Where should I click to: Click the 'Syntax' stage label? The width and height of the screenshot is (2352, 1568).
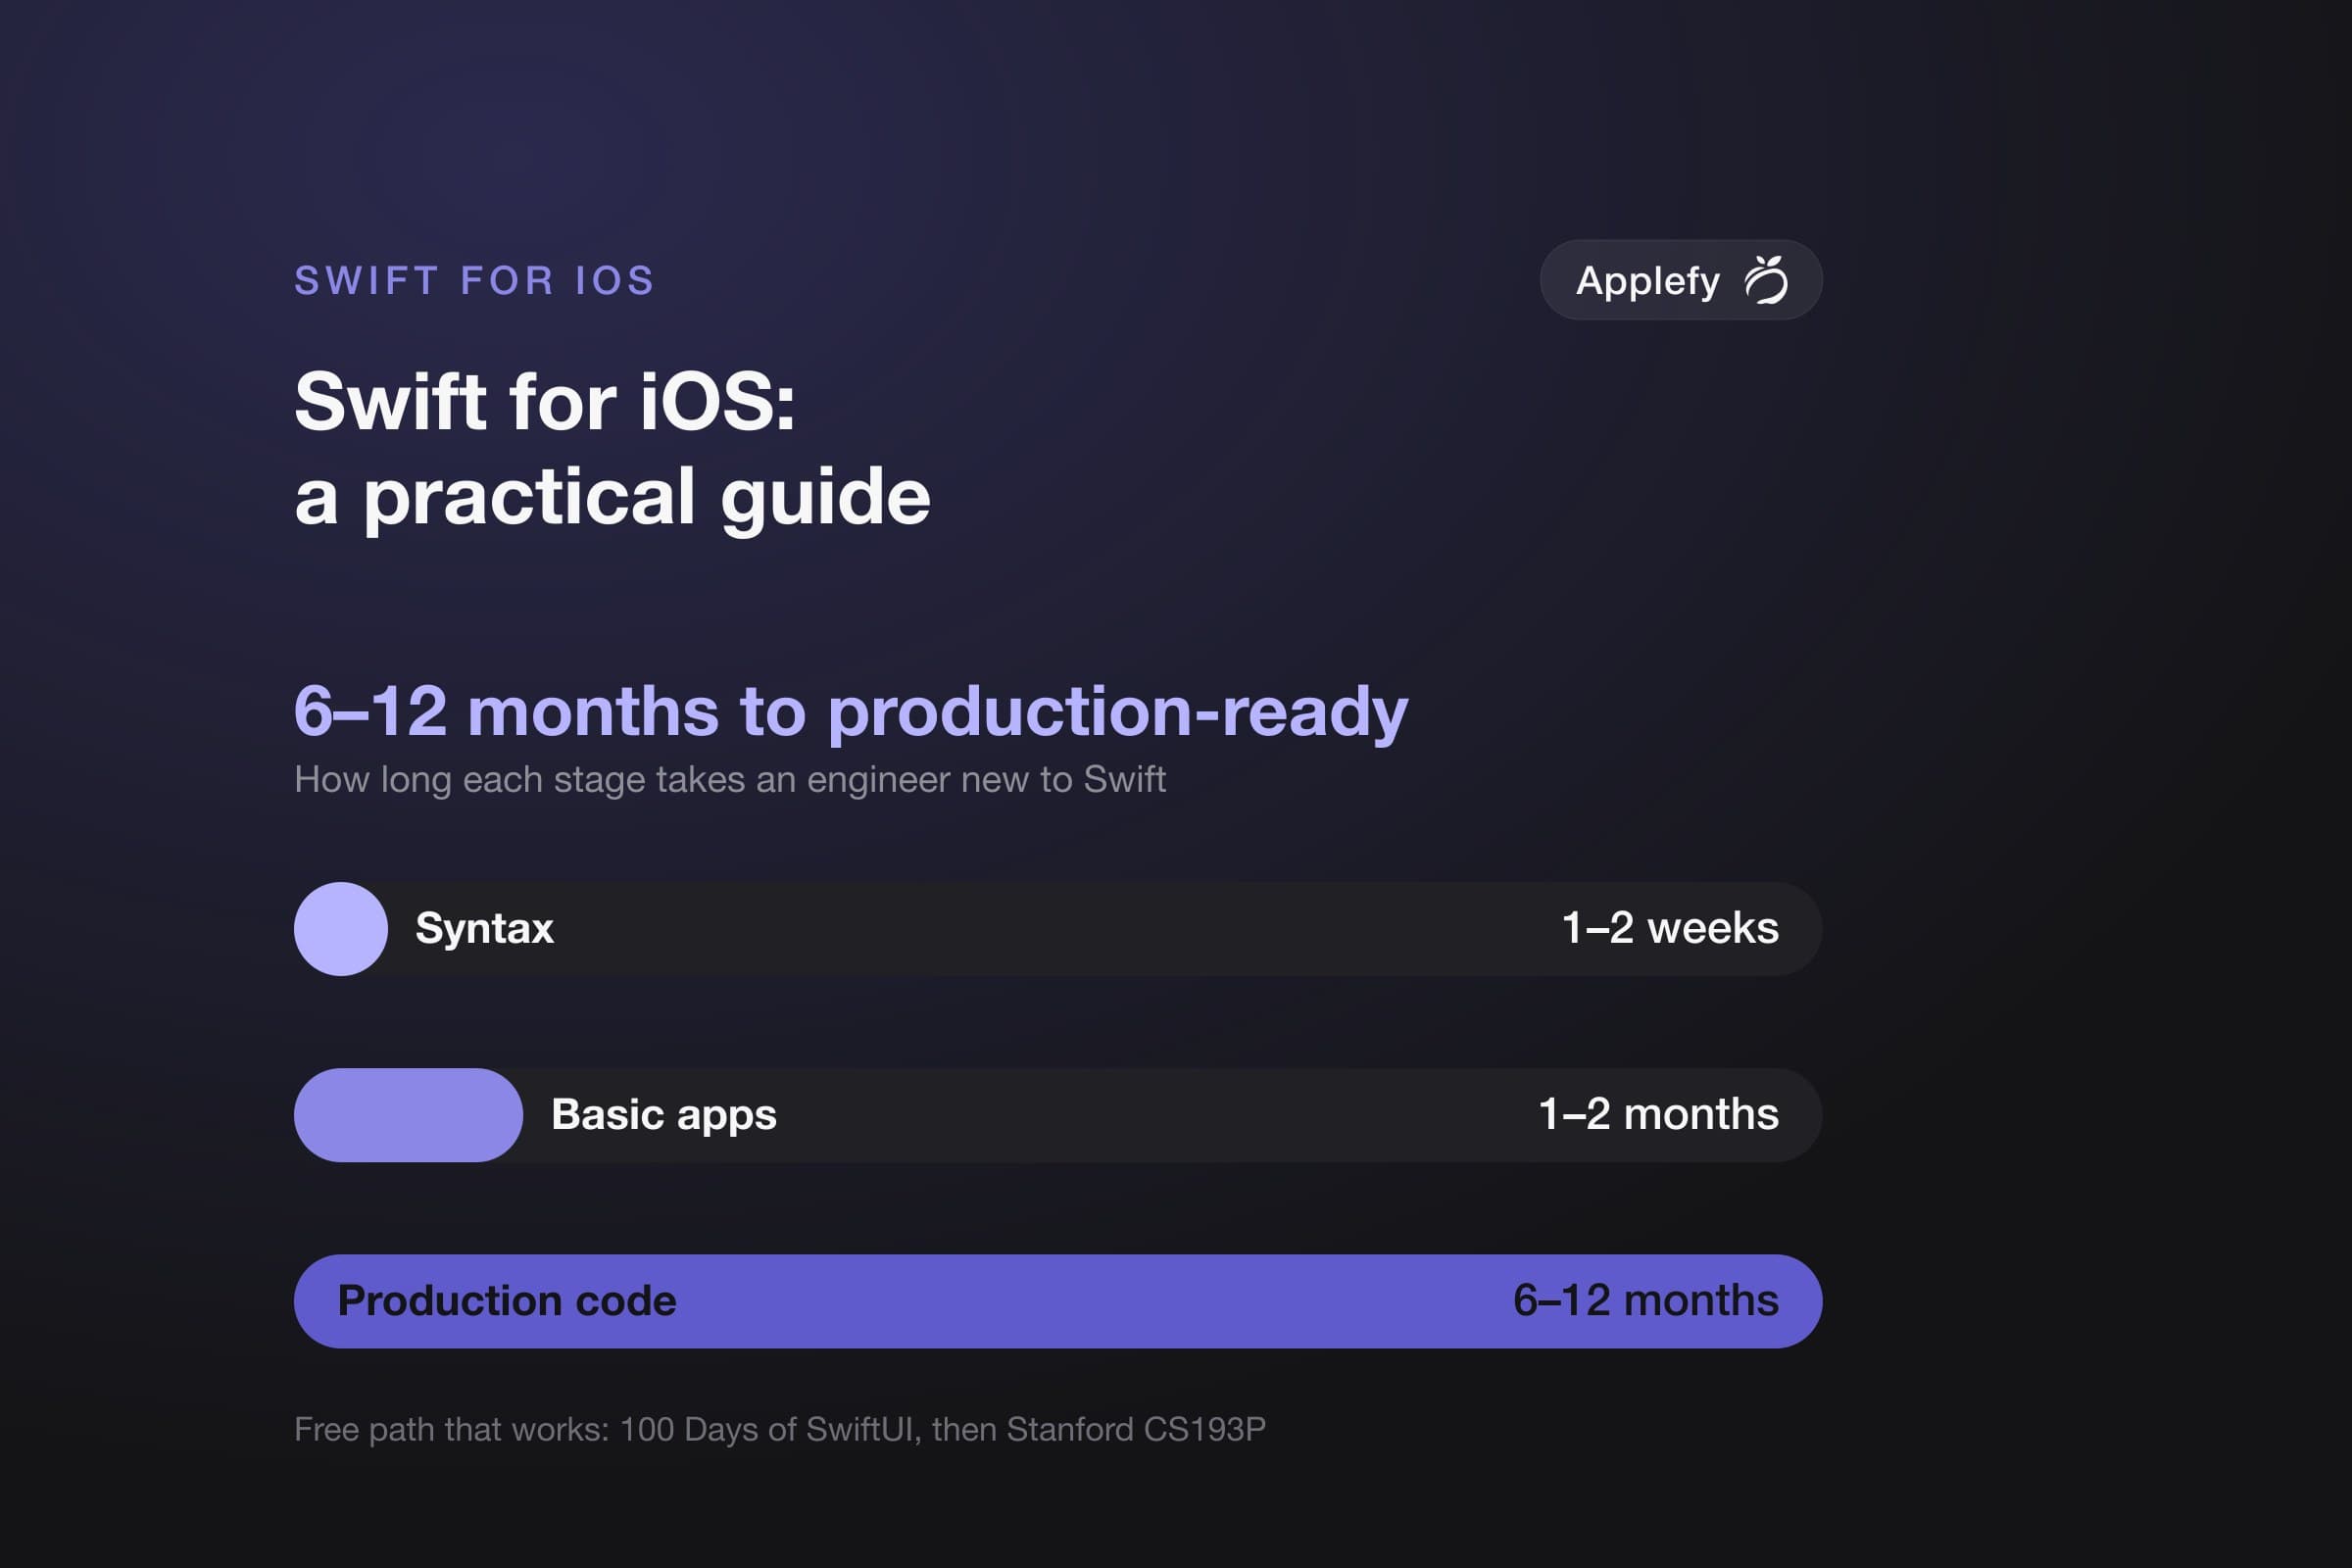(485, 929)
